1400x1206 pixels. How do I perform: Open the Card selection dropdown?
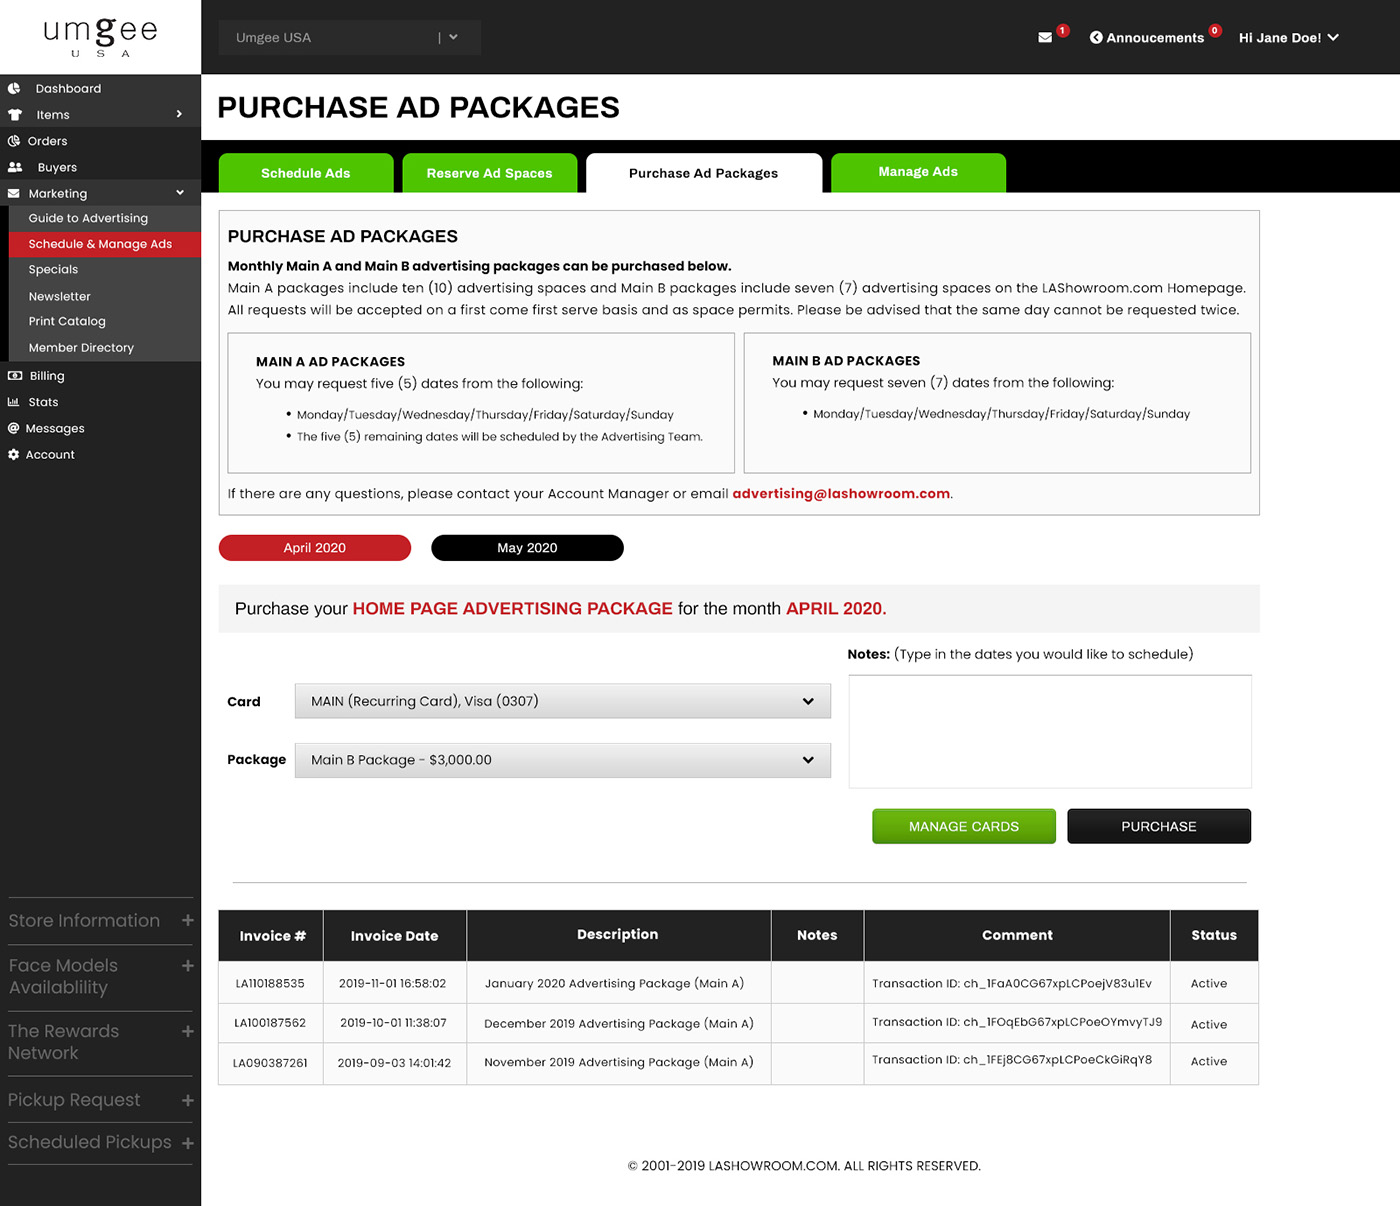(x=562, y=701)
